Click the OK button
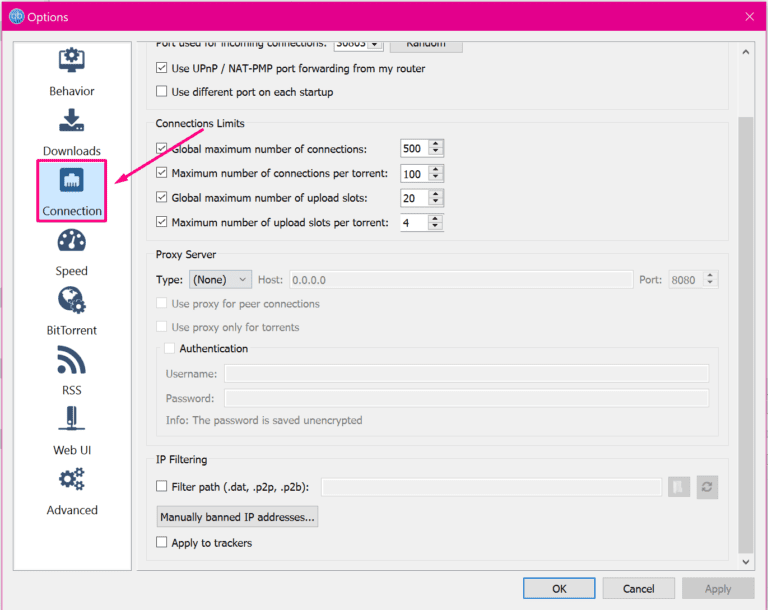The width and height of the screenshot is (768, 610). 559,588
